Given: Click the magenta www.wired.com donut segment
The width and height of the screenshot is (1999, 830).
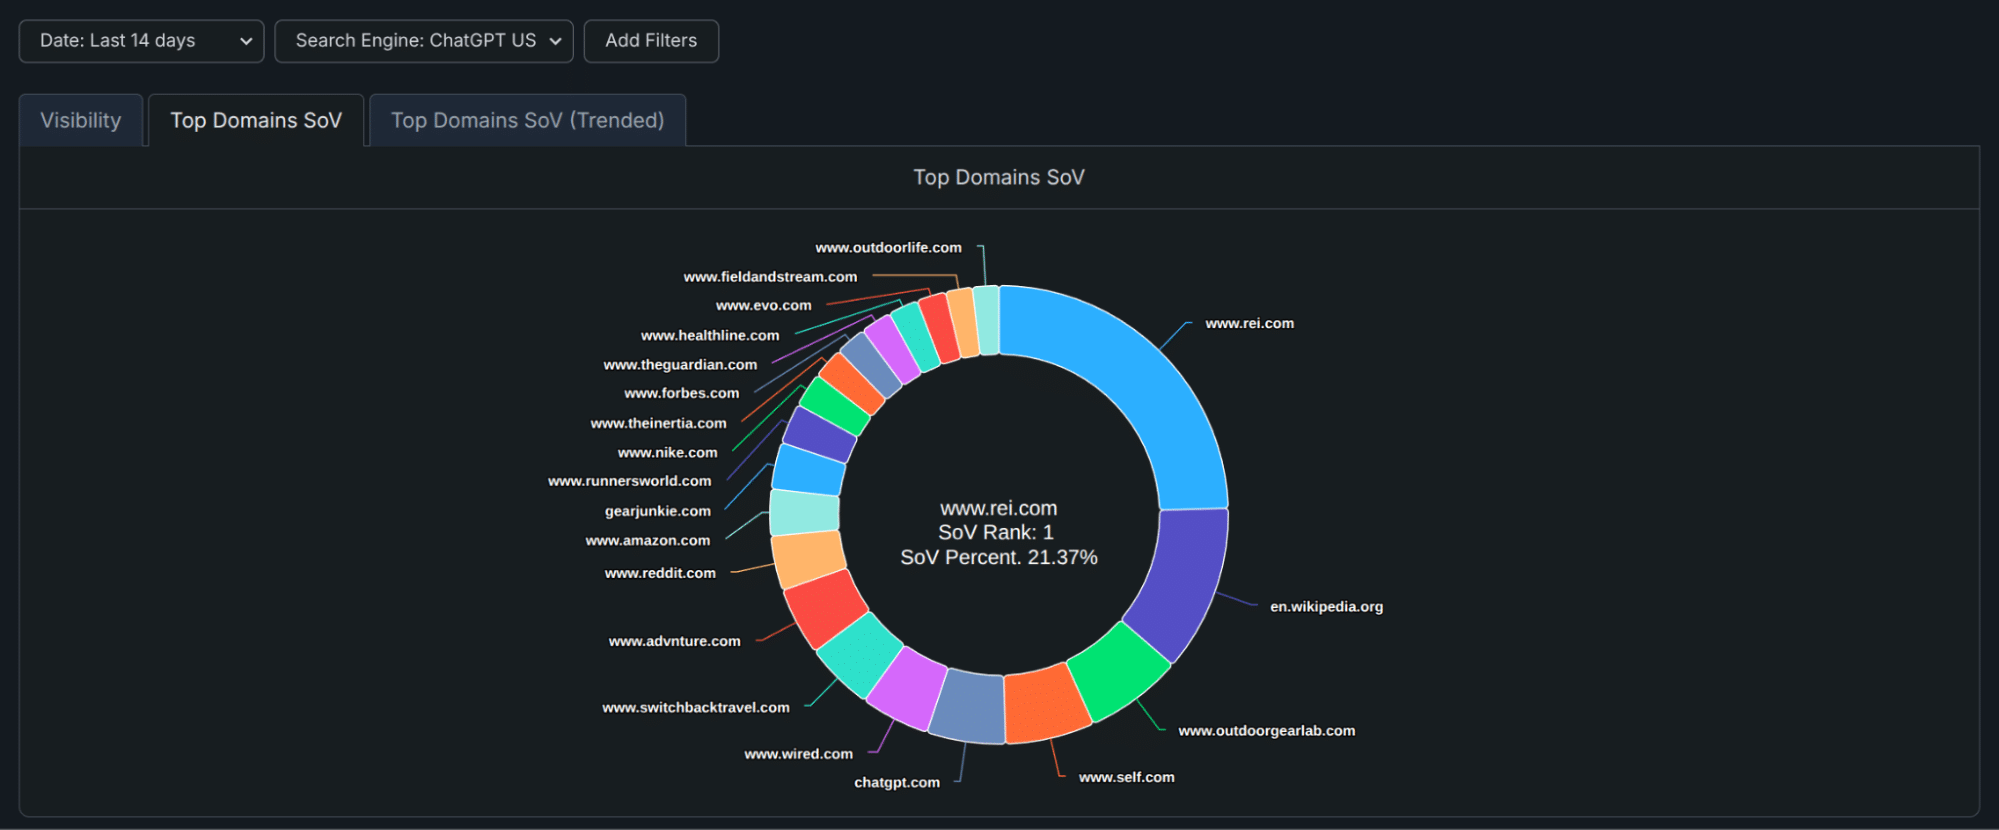Looking at the screenshot, I should click(x=907, y=687).
